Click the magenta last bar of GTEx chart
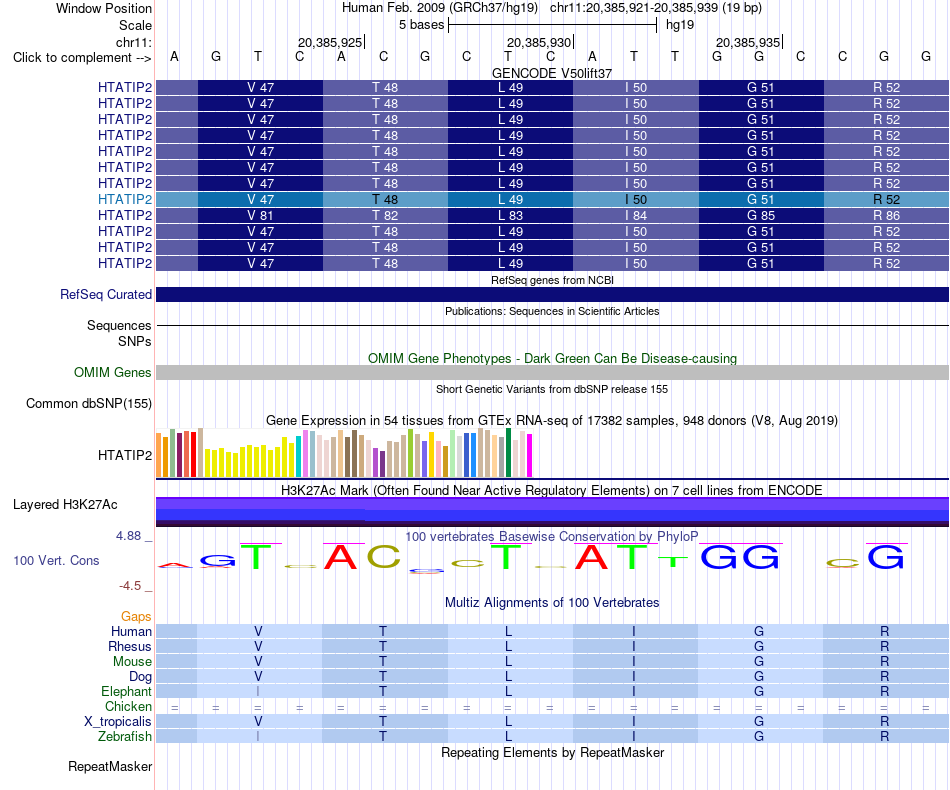Screen dimensions: 950x790 click(x=530, y=456)
